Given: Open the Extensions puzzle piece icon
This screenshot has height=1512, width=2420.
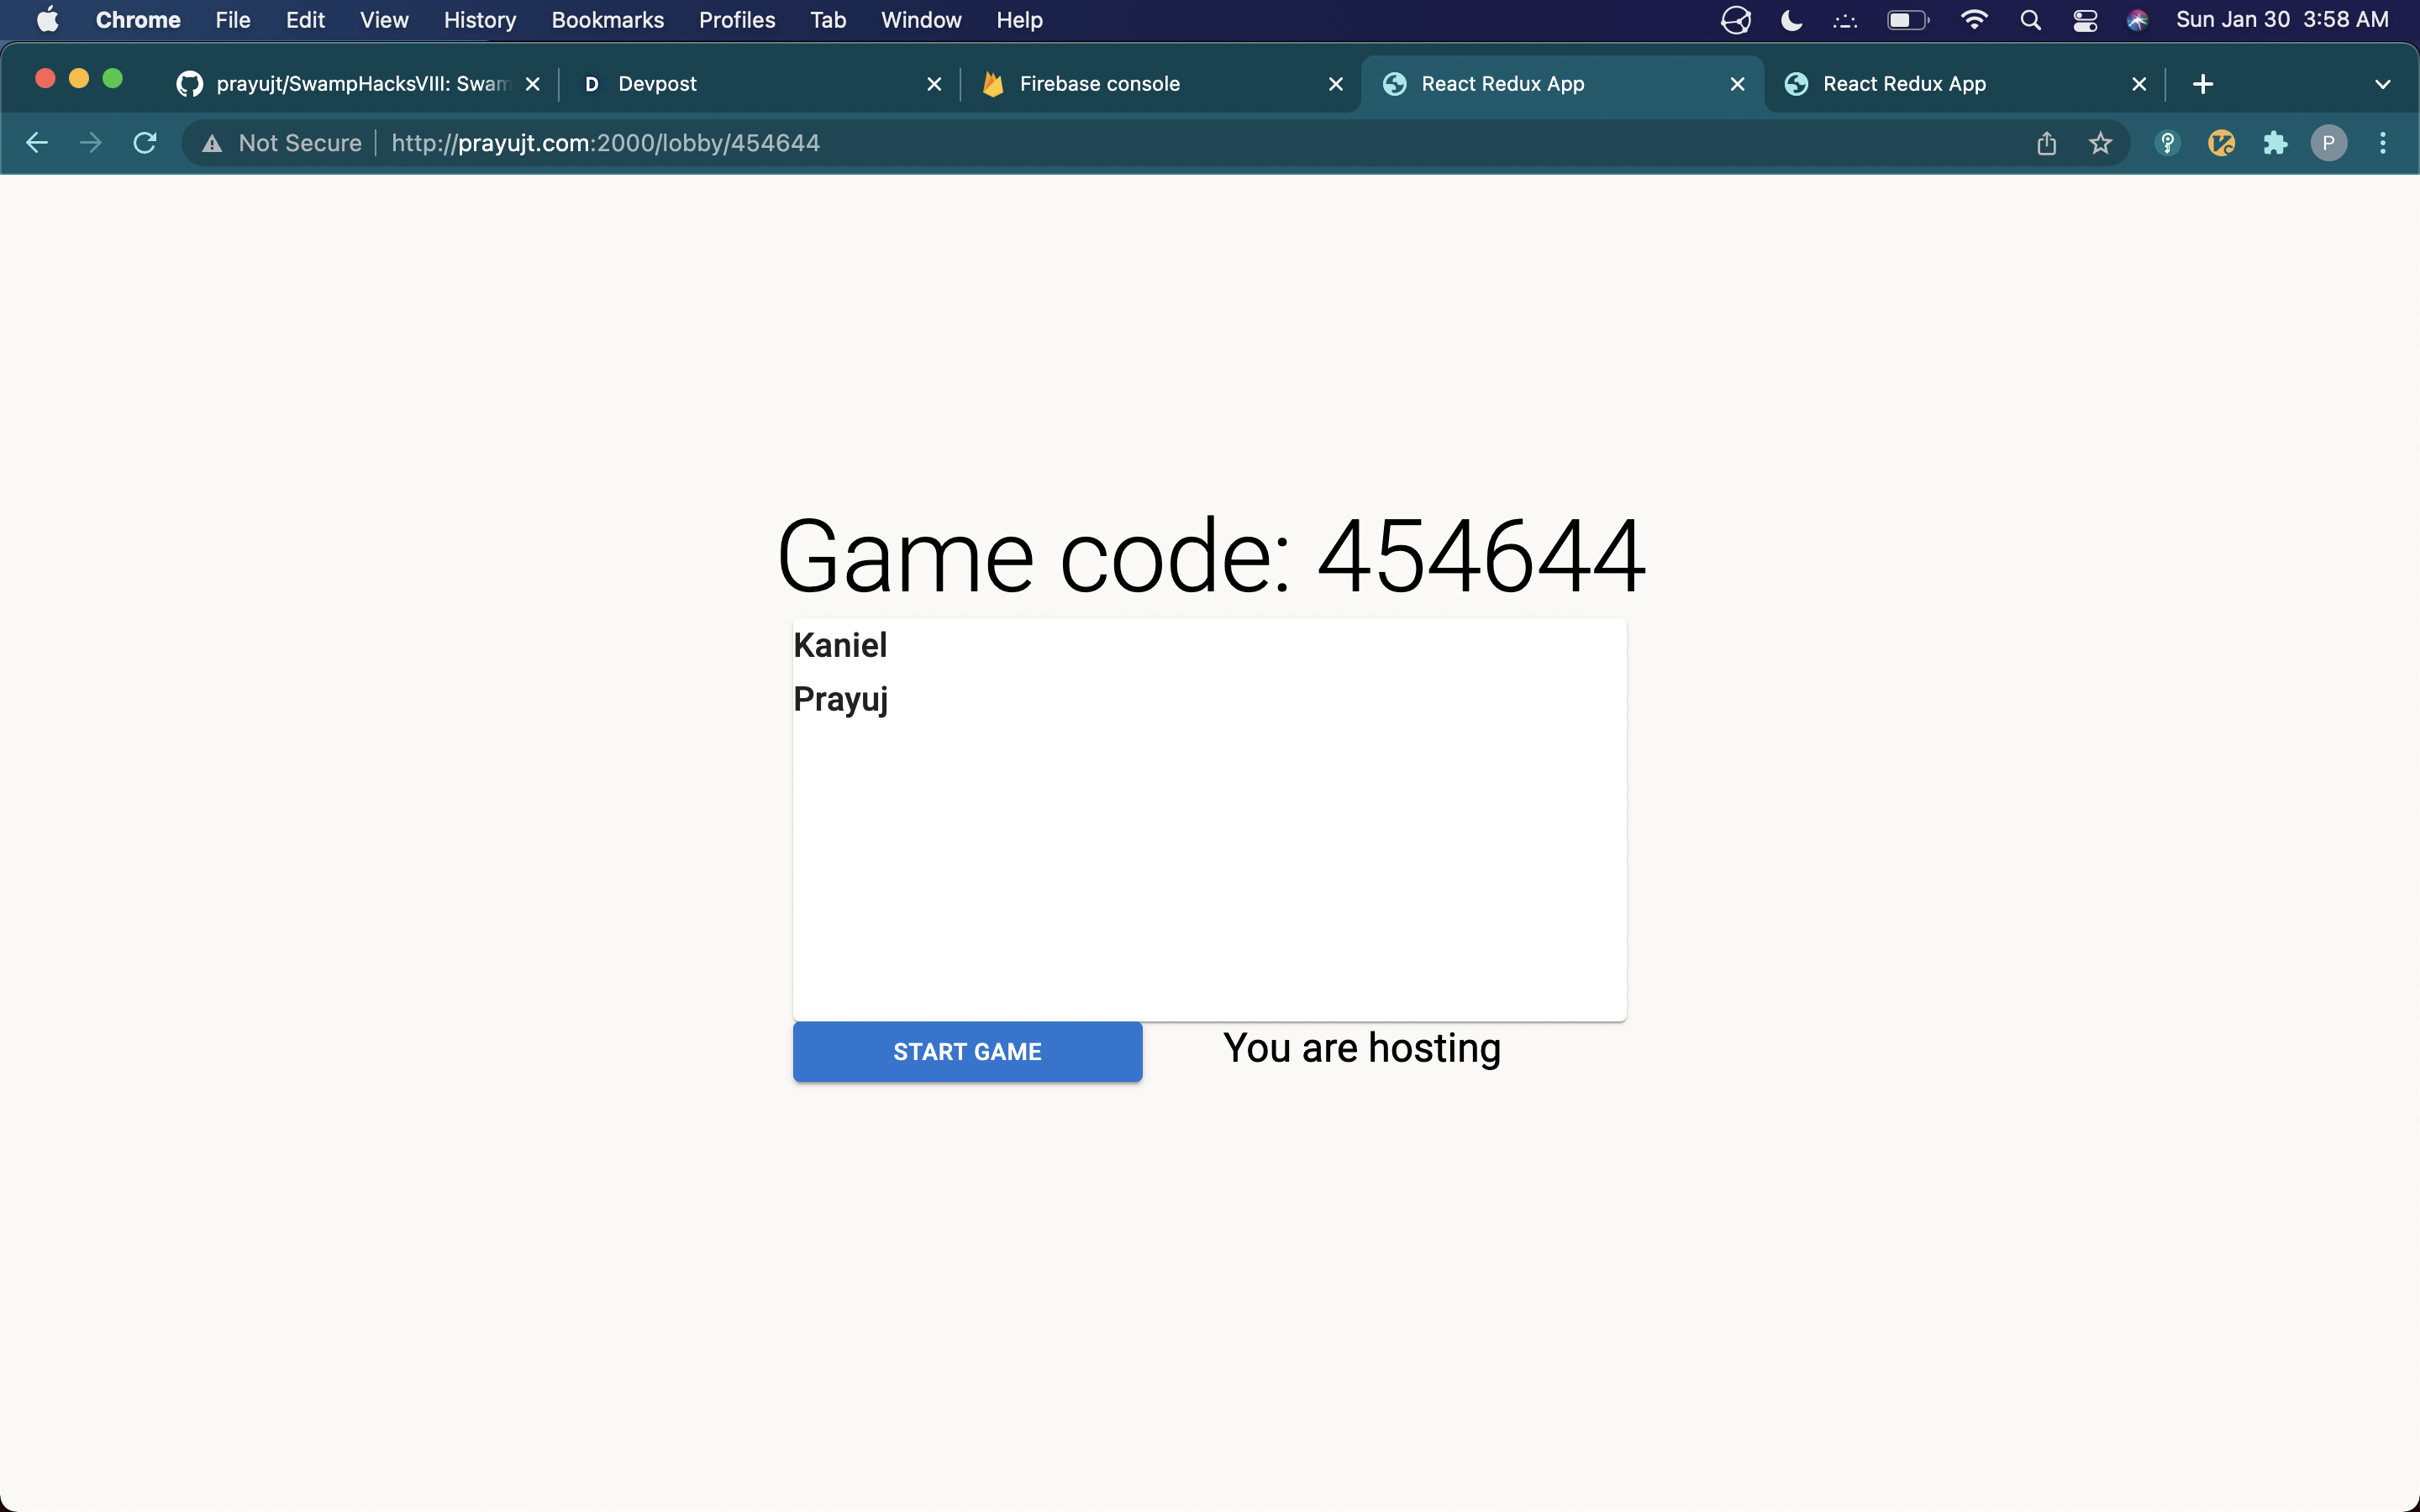Looking at the screenshot, I should point(2275,143).
